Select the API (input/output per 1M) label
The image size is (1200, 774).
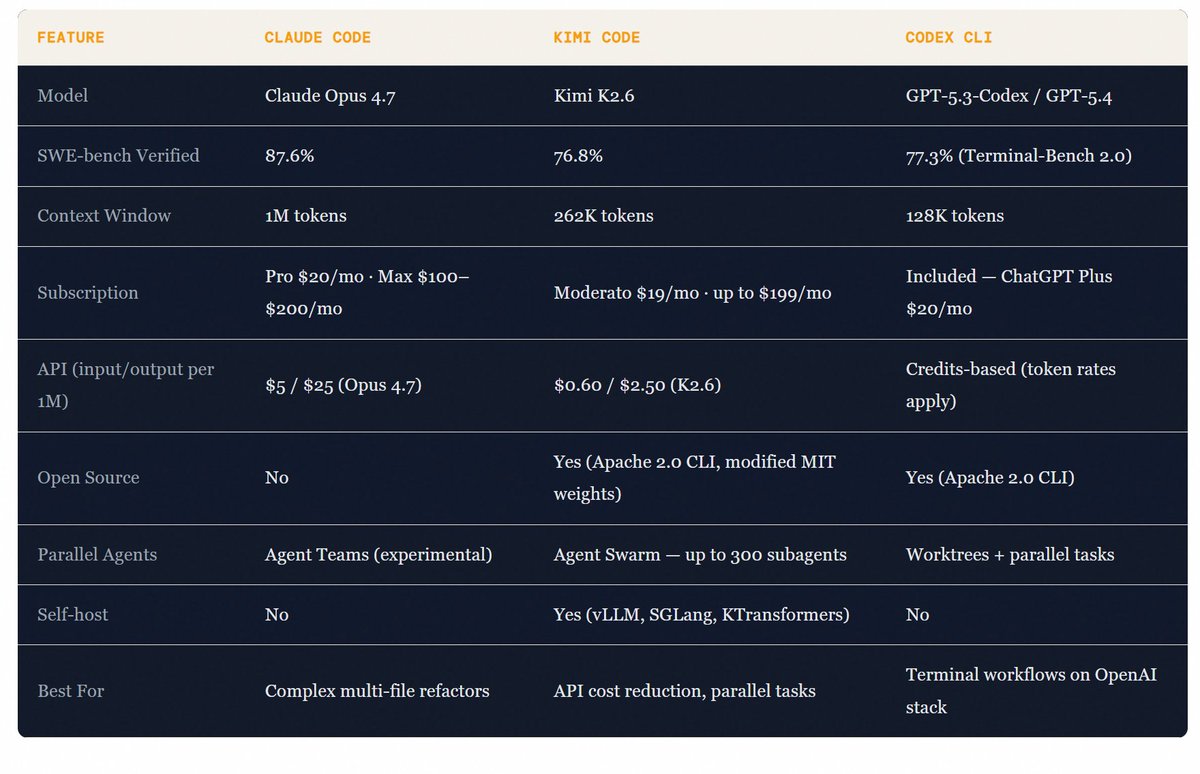pos(126,385)
